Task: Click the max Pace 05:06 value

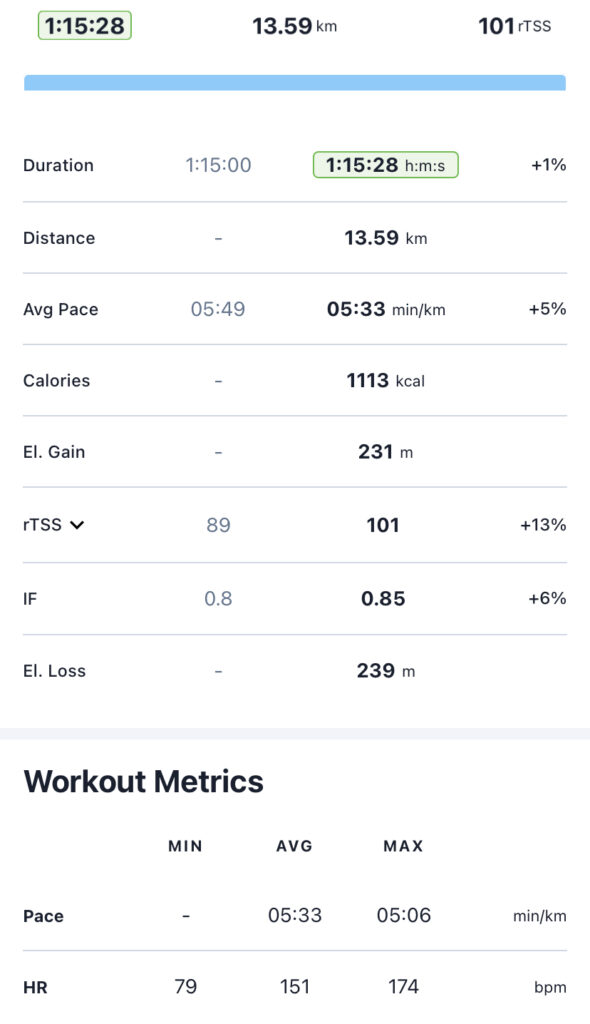Action: coord(404,916)
